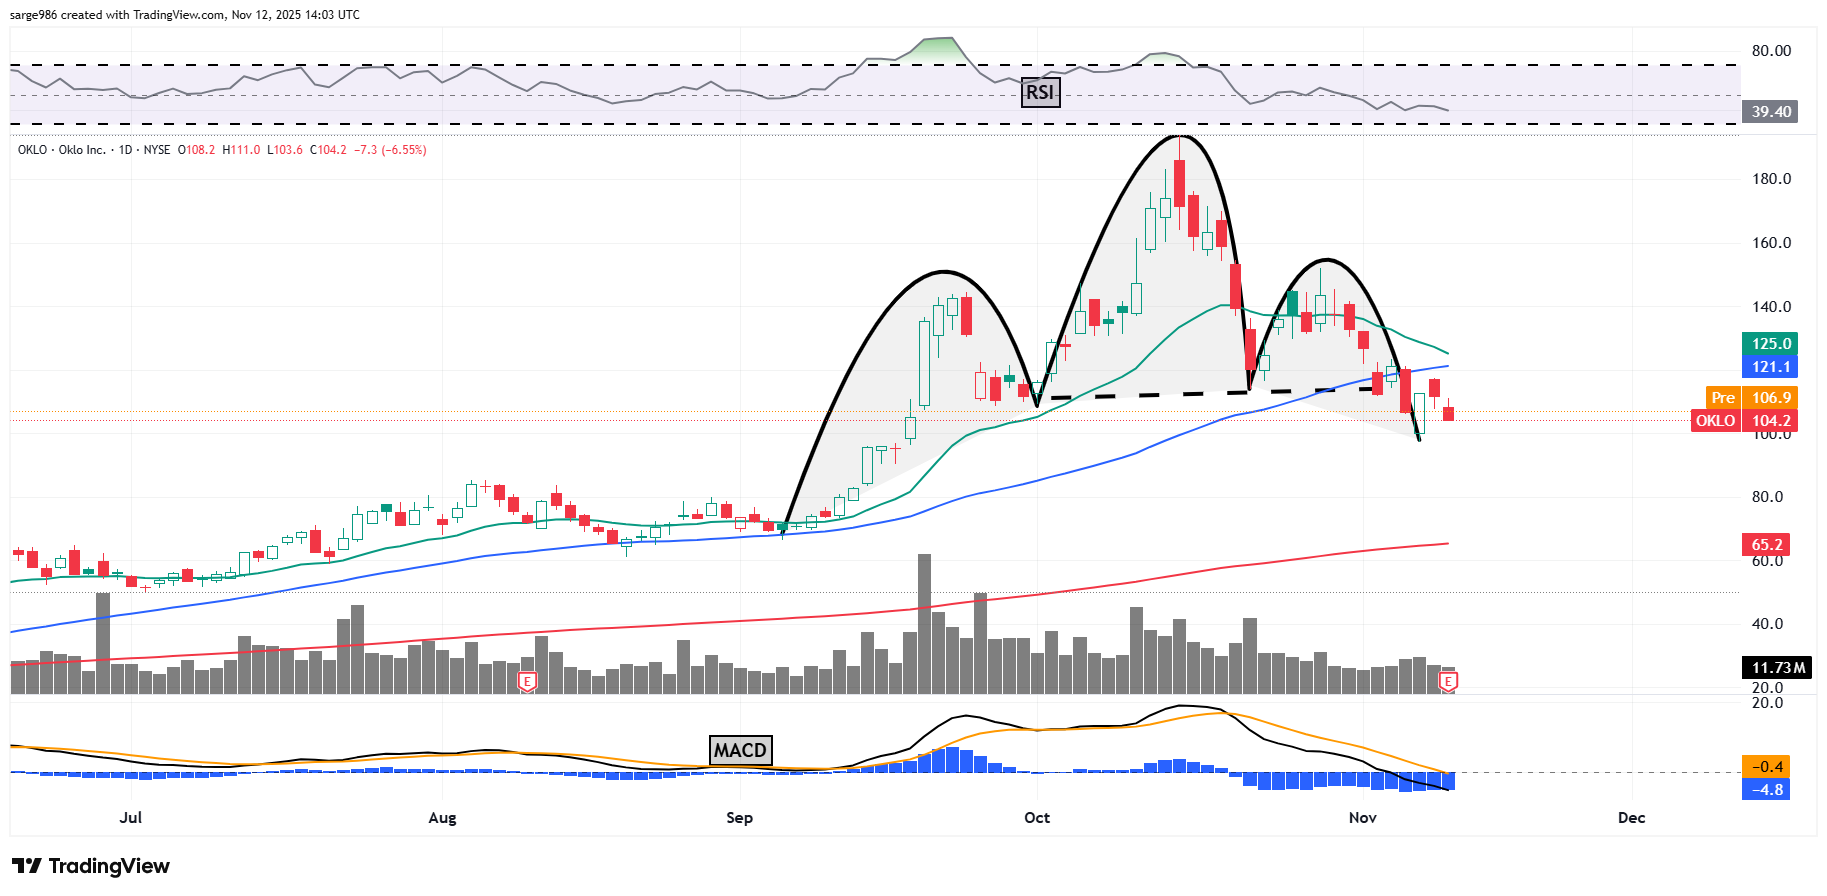Viewport: 1827px width, 896px height.
Task: Click the RSI value 39.40 label
Action: [1770, 112]
